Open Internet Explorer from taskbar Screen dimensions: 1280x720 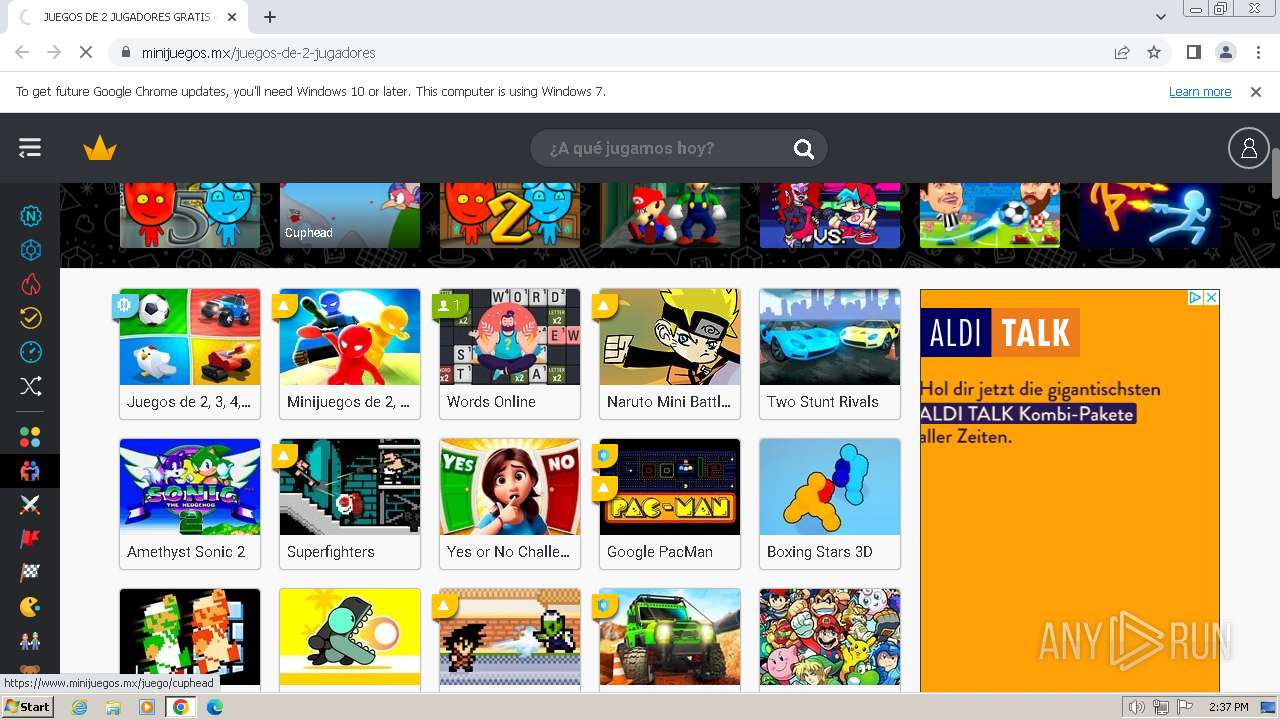80,707
